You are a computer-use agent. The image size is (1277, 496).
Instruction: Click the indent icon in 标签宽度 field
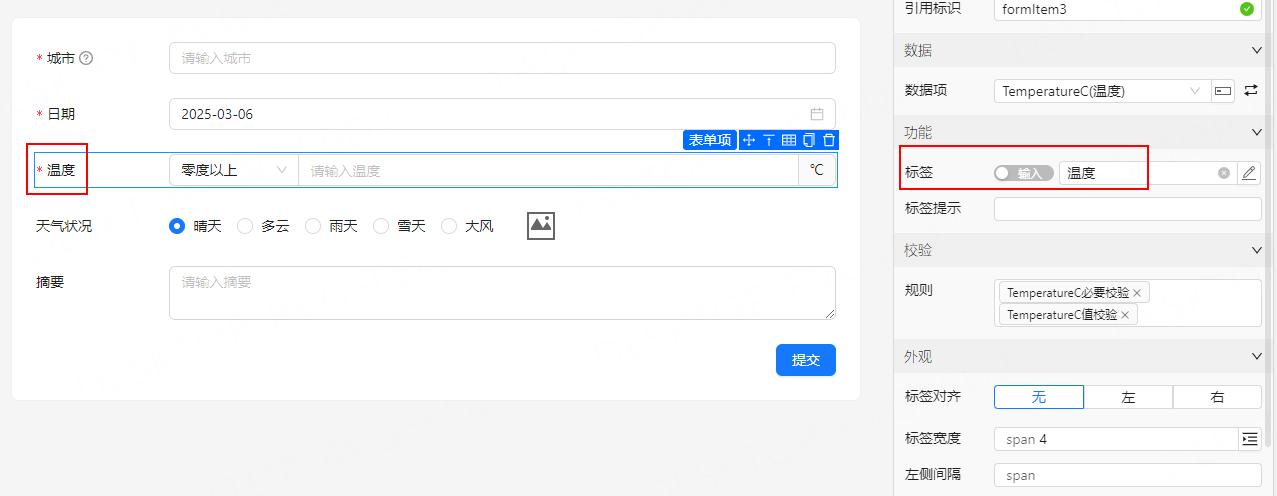pyautogui.click(x=1250, y=439)
